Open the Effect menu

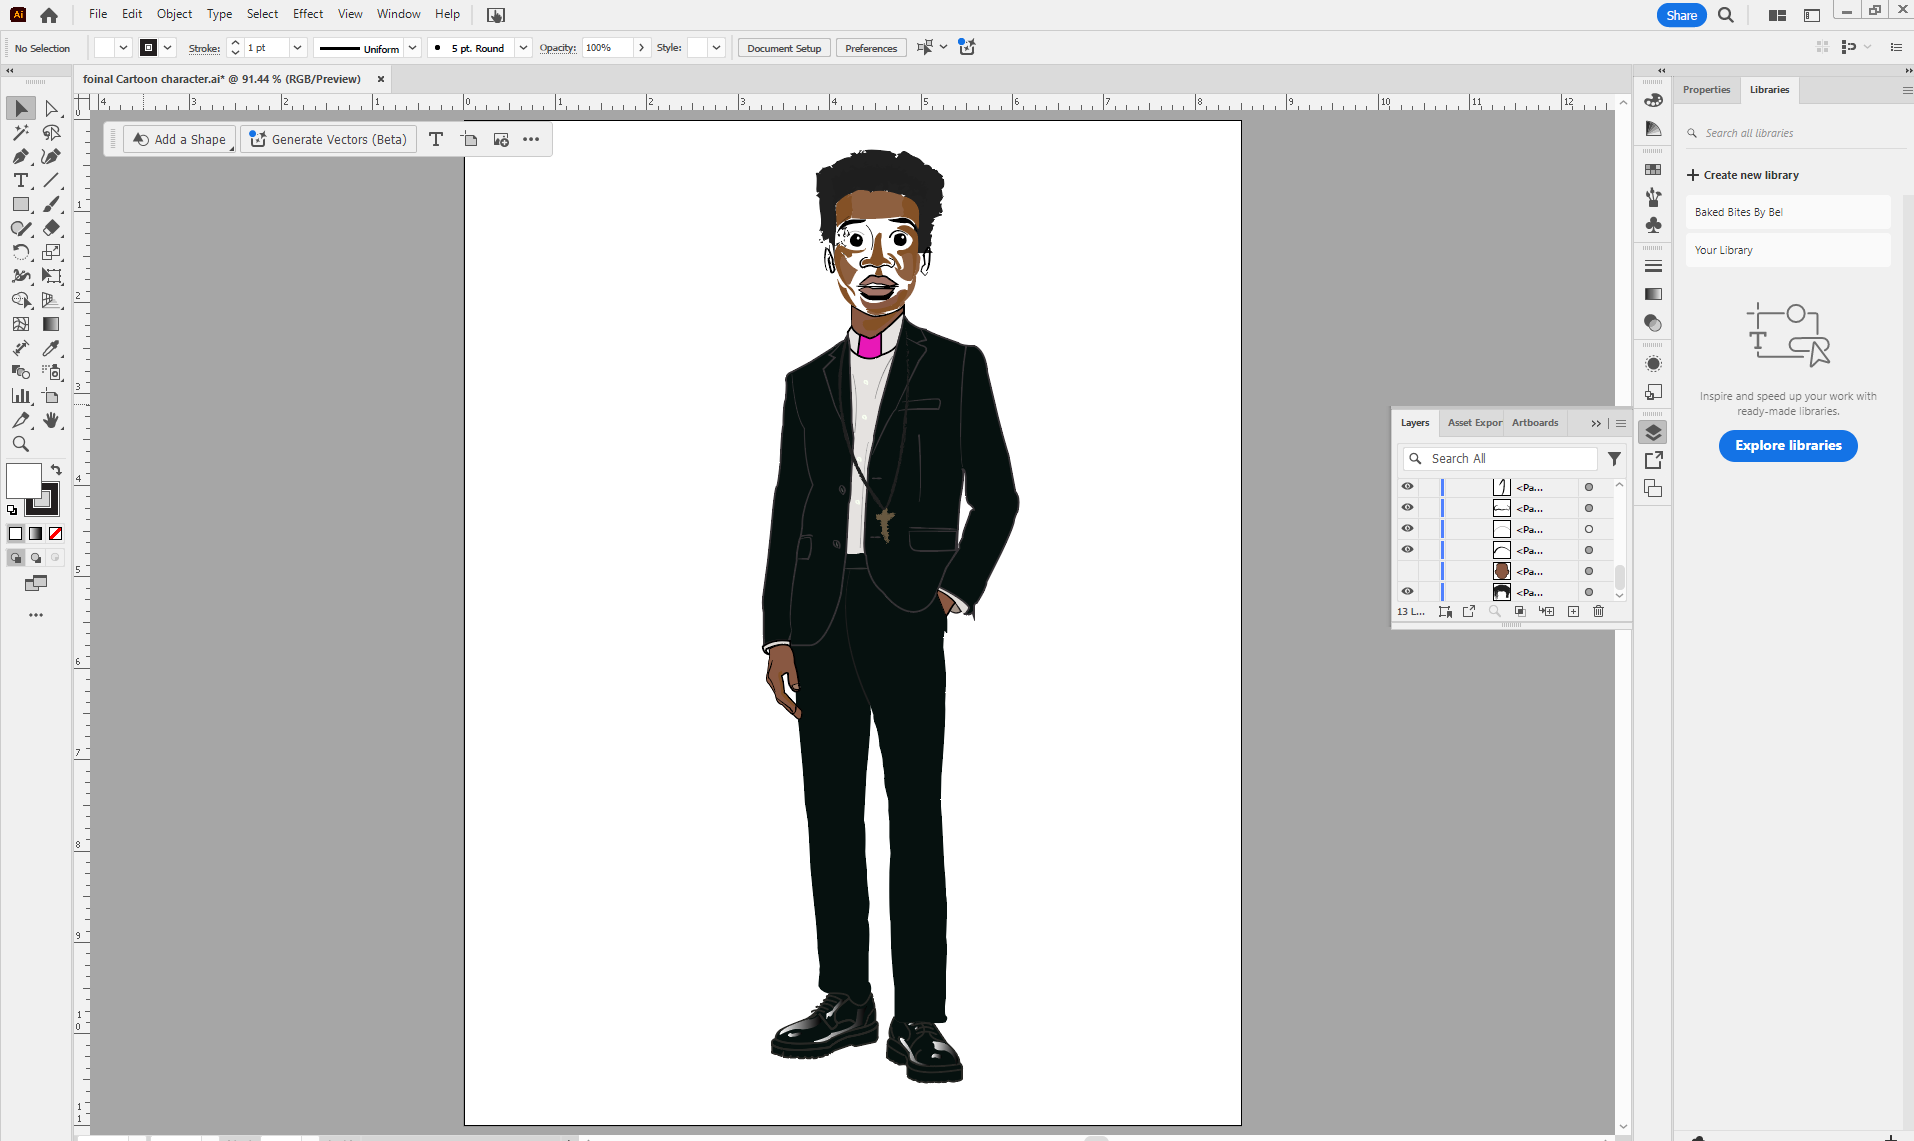pyautogui.click(x=308, y=14)
